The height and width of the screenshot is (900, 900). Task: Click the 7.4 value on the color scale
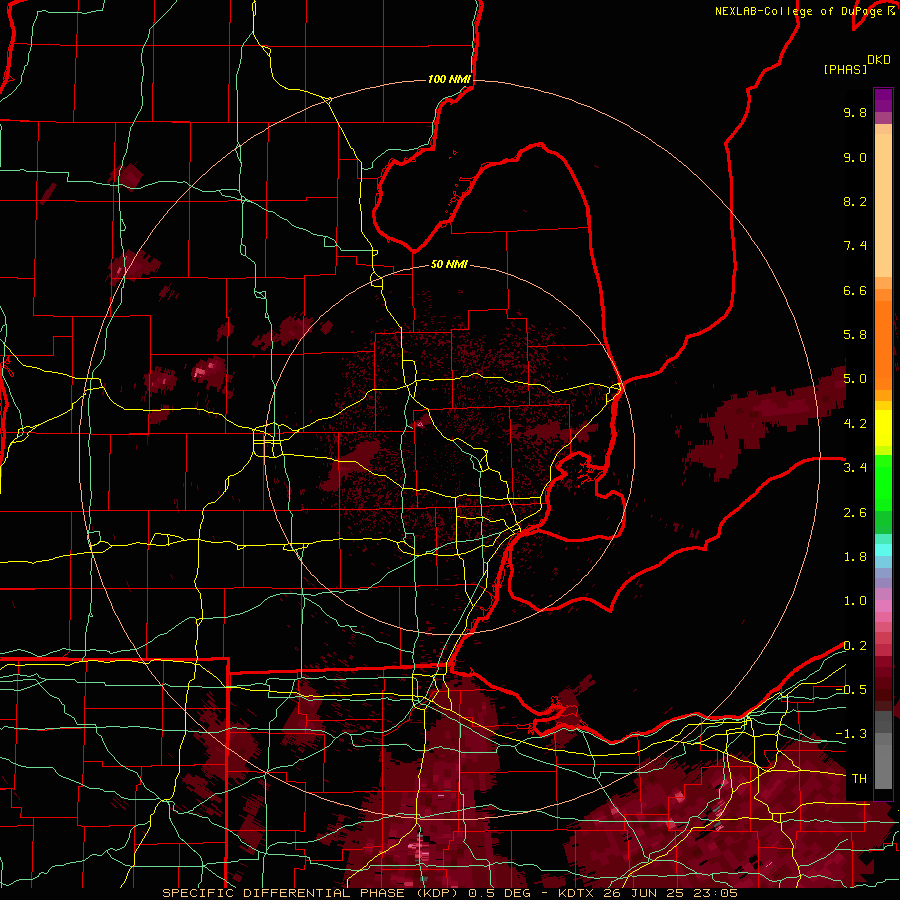point(855,246)
